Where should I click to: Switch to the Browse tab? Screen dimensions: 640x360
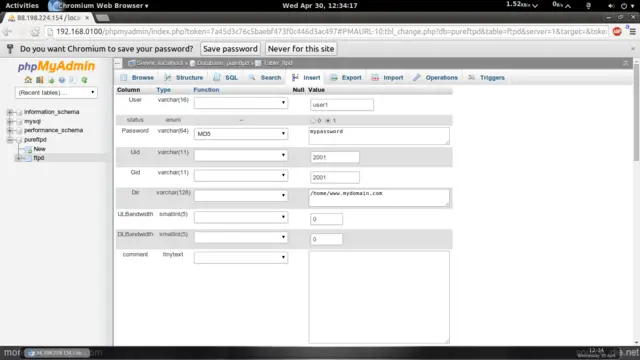pyautogui.click(x=137, y=78)
